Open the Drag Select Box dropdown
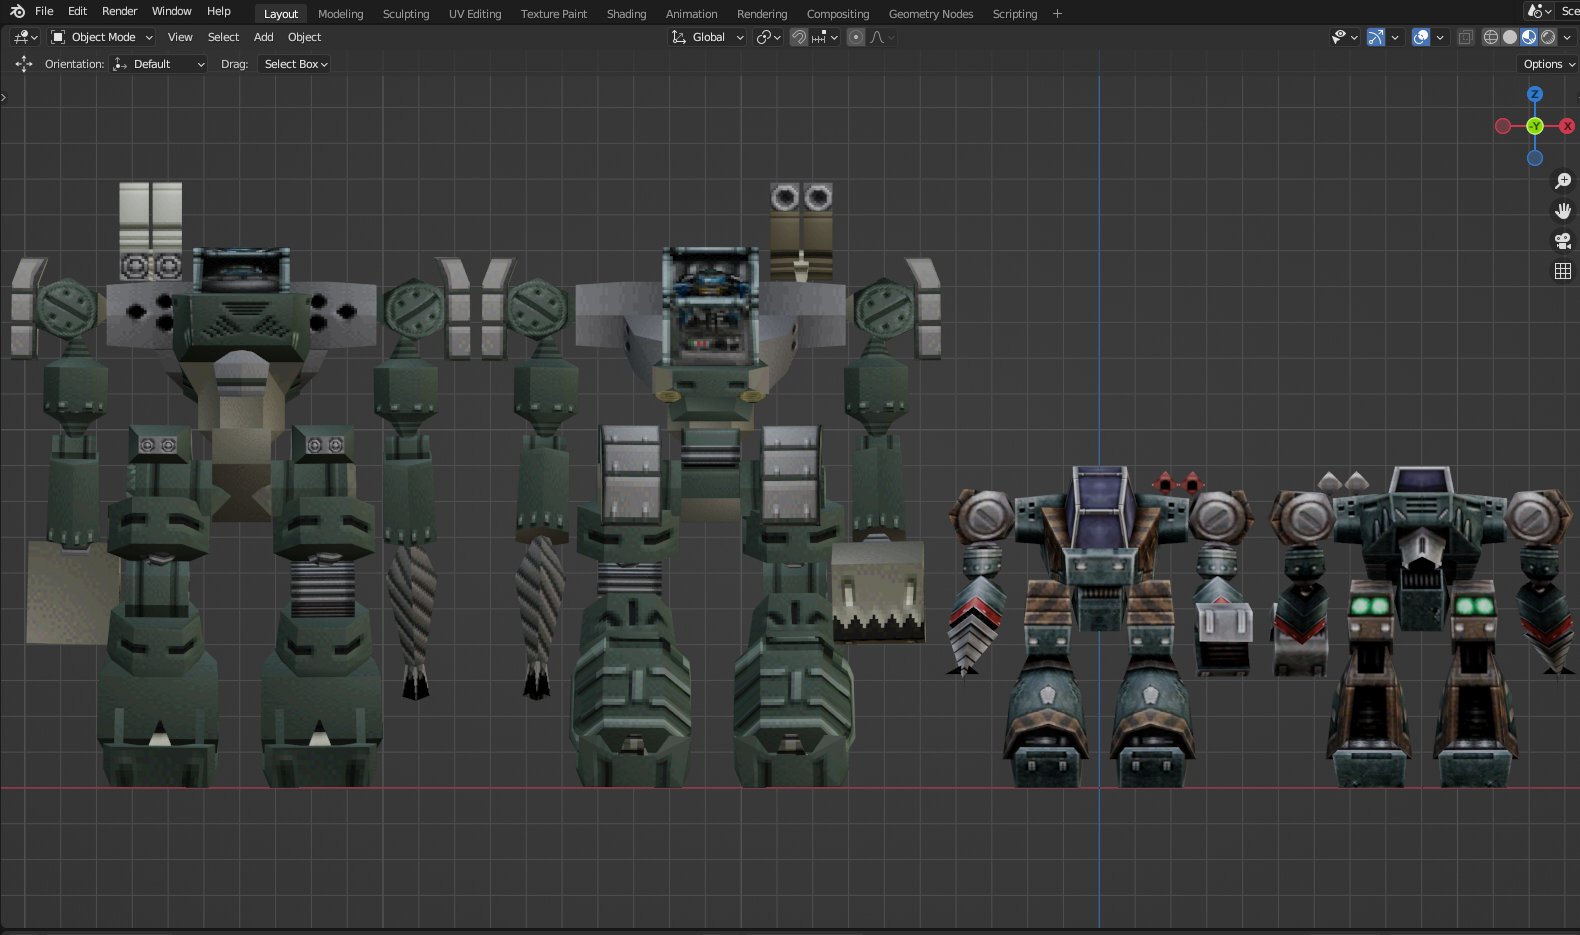1580x935 pixels. click(x=295, y=64)
